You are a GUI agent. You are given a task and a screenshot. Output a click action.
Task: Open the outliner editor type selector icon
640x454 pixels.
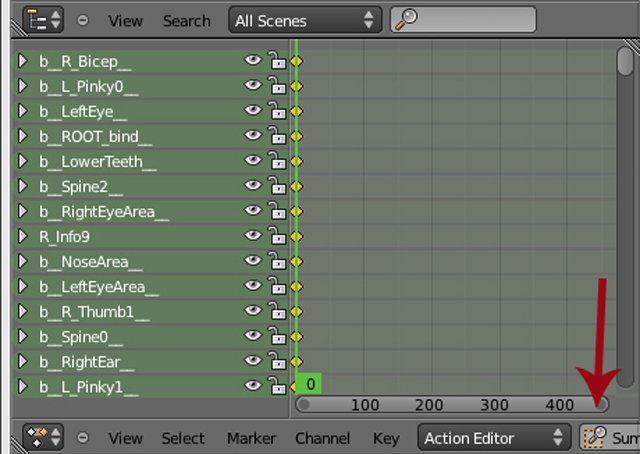42,19
